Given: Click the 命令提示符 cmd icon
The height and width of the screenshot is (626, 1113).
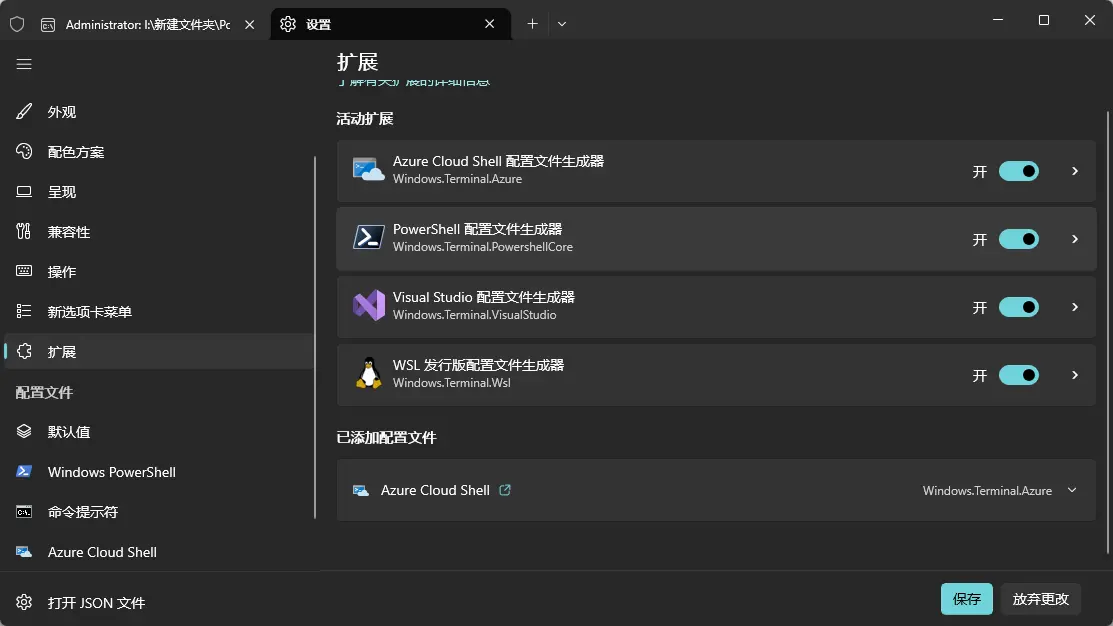Looking at the screenshot, I should pos(24,512).
